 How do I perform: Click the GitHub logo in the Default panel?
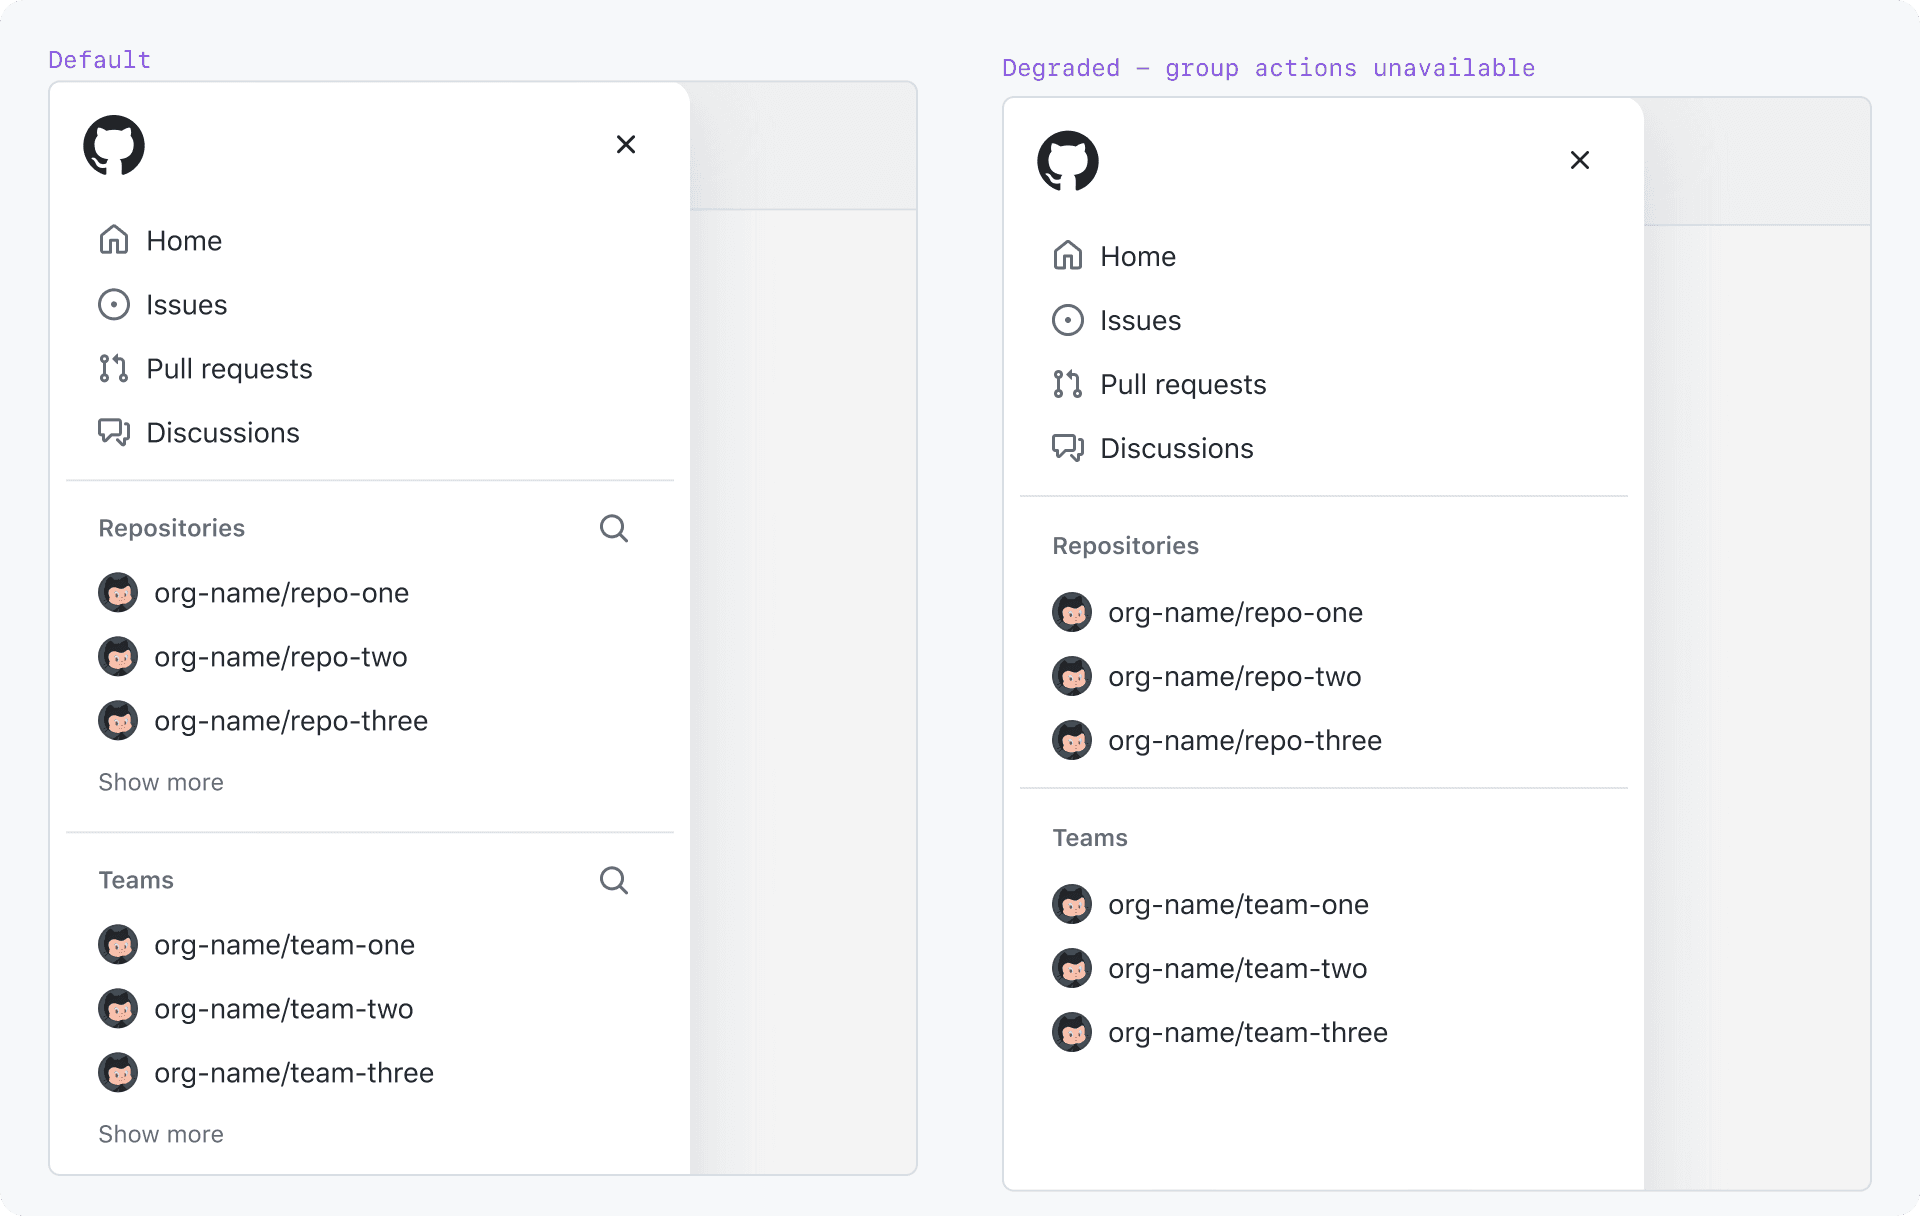tap(114, 145)
